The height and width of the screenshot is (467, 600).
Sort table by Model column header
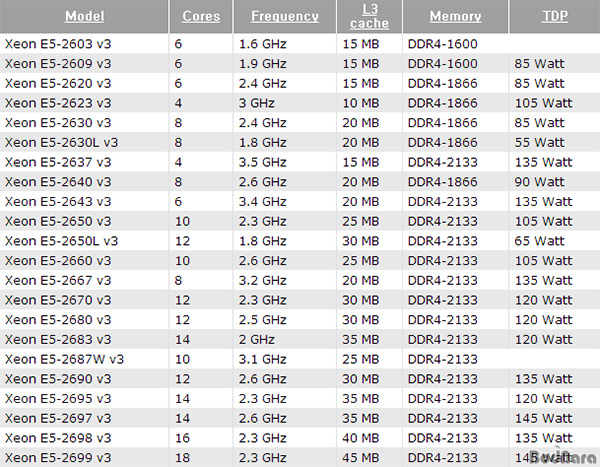tap(85, 16)
